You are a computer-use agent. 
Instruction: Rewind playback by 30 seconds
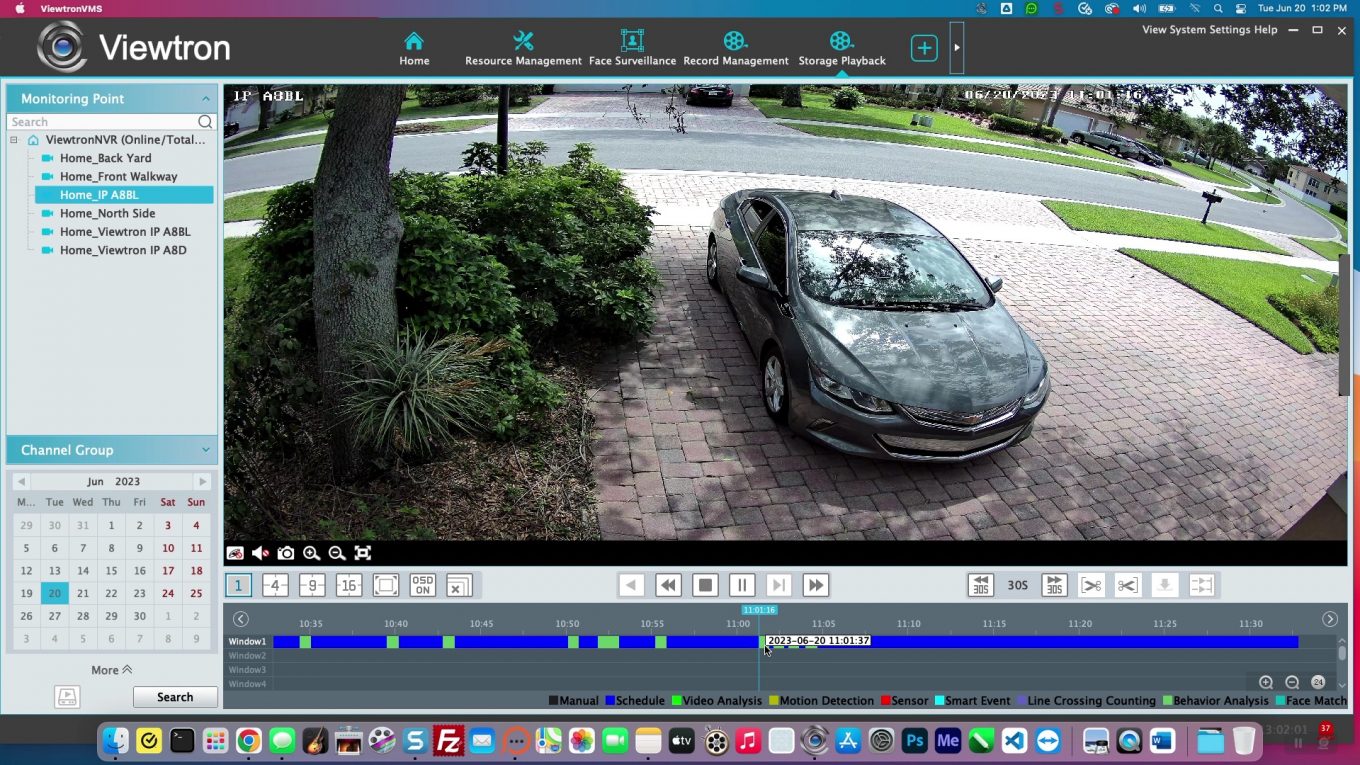981,585
